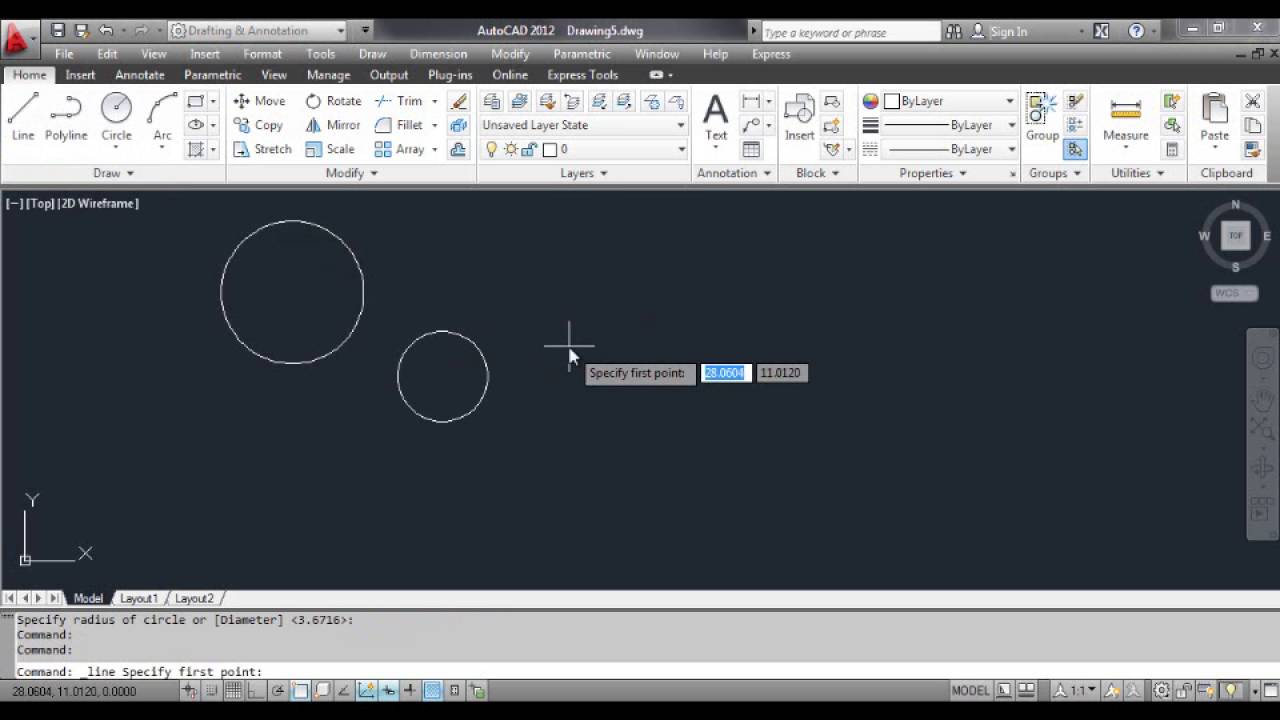Viewport: 1280px width, 720px height.
Task: Switch to the Layout1 tab
Action: (139, 598)
